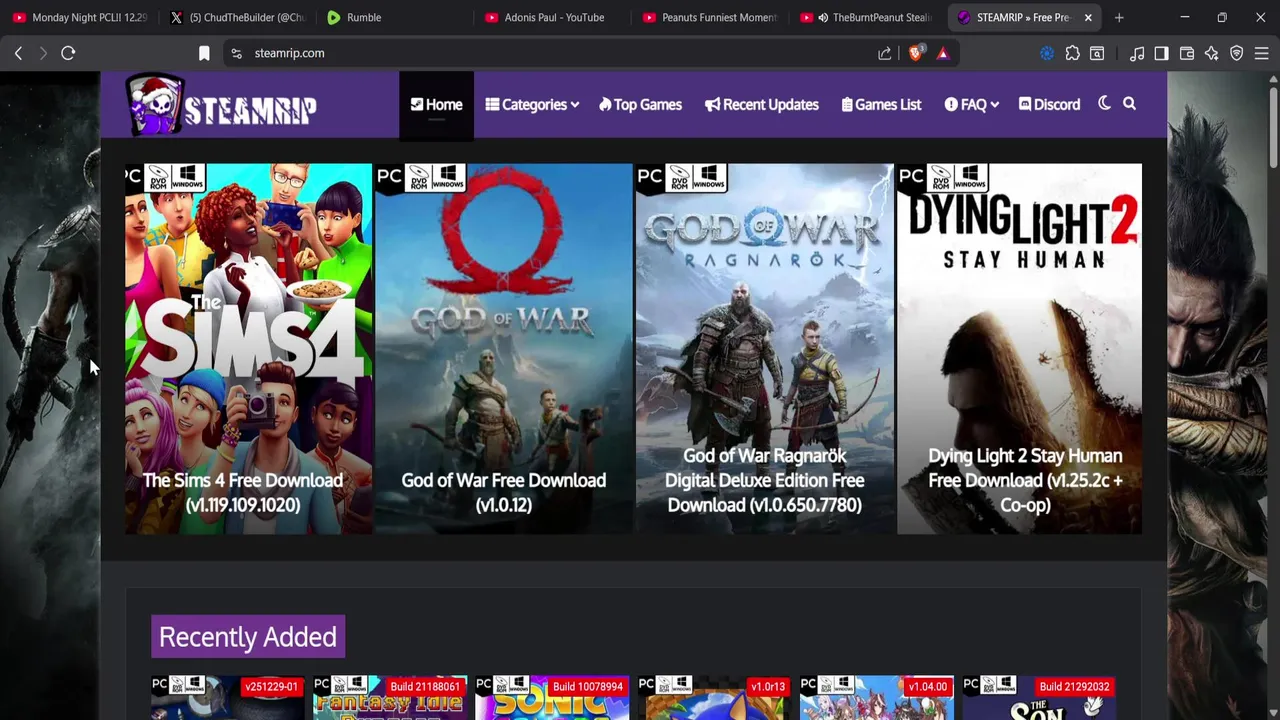Open the Brave Wallet icon
Image resolution: width=1280 pixels, height=720 pixels.
(x=1187, y=53)
